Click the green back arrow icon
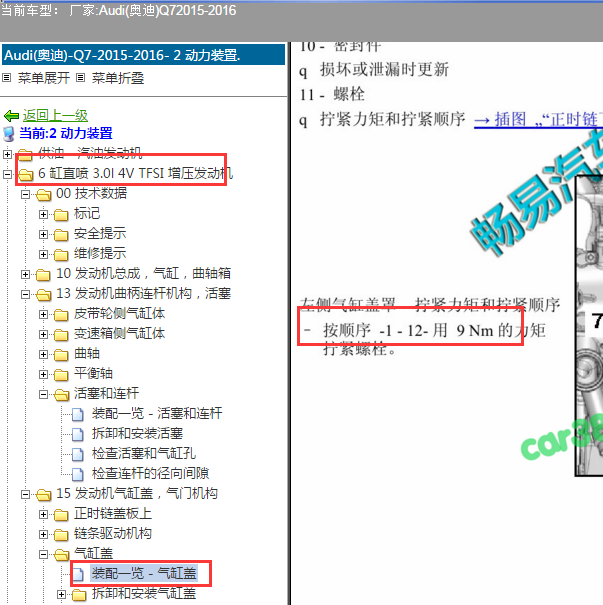Screen dimensions: 603x605 11,115
